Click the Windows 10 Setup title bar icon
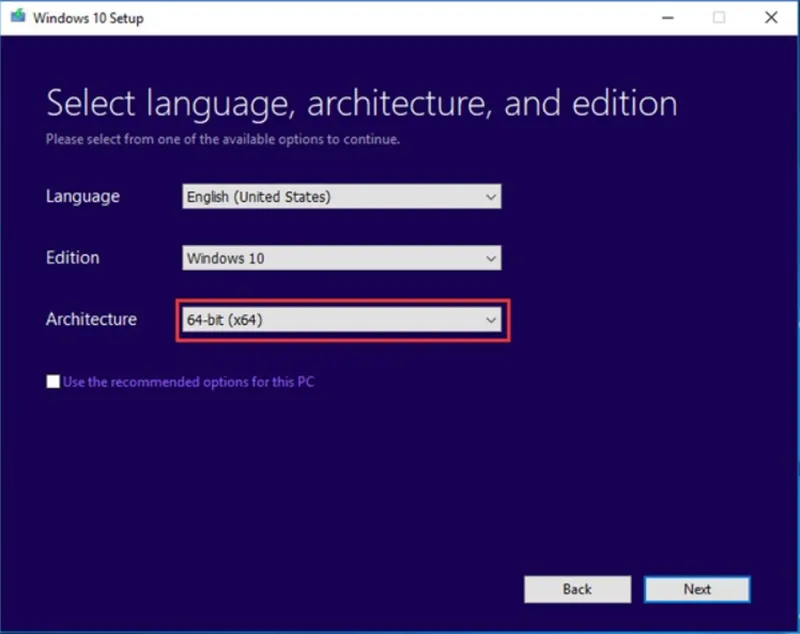800x634 pixels. point(18,17)
